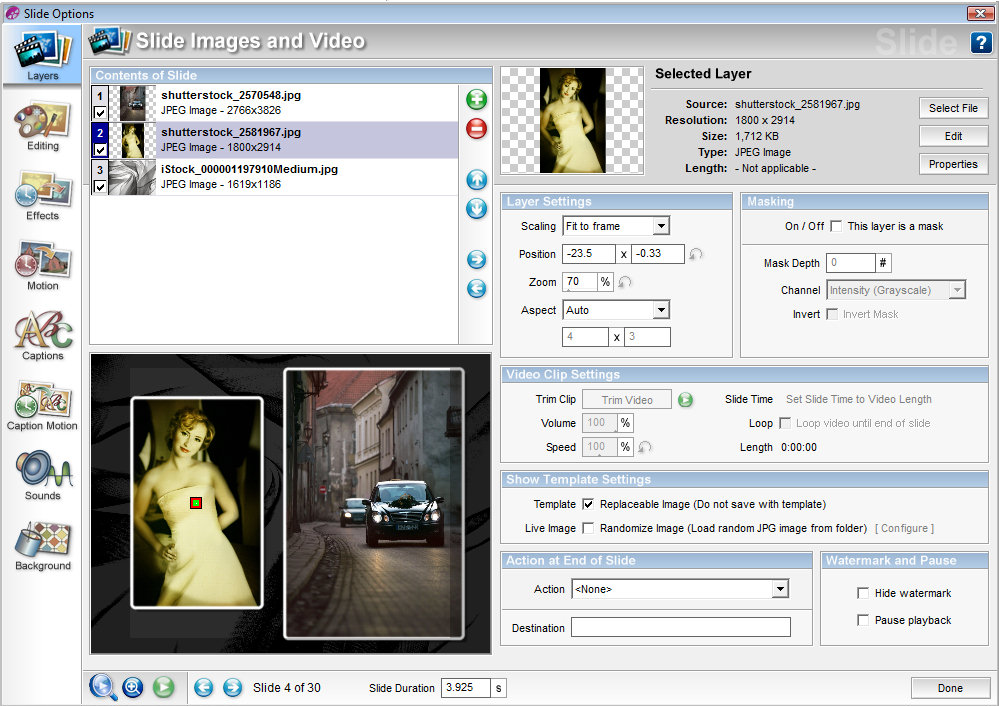Reset the layer Zoom value
Viewport: 999px width, 706px height.
pyautogui.click(x=624, y=282)
